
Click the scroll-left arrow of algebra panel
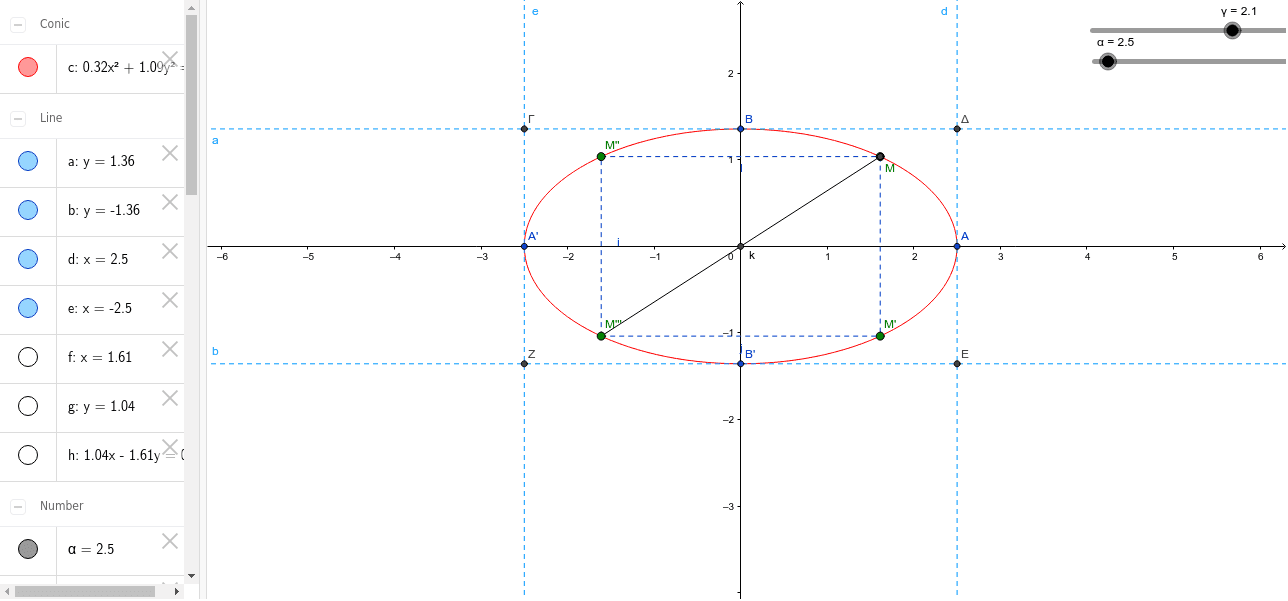coord(7,592)
